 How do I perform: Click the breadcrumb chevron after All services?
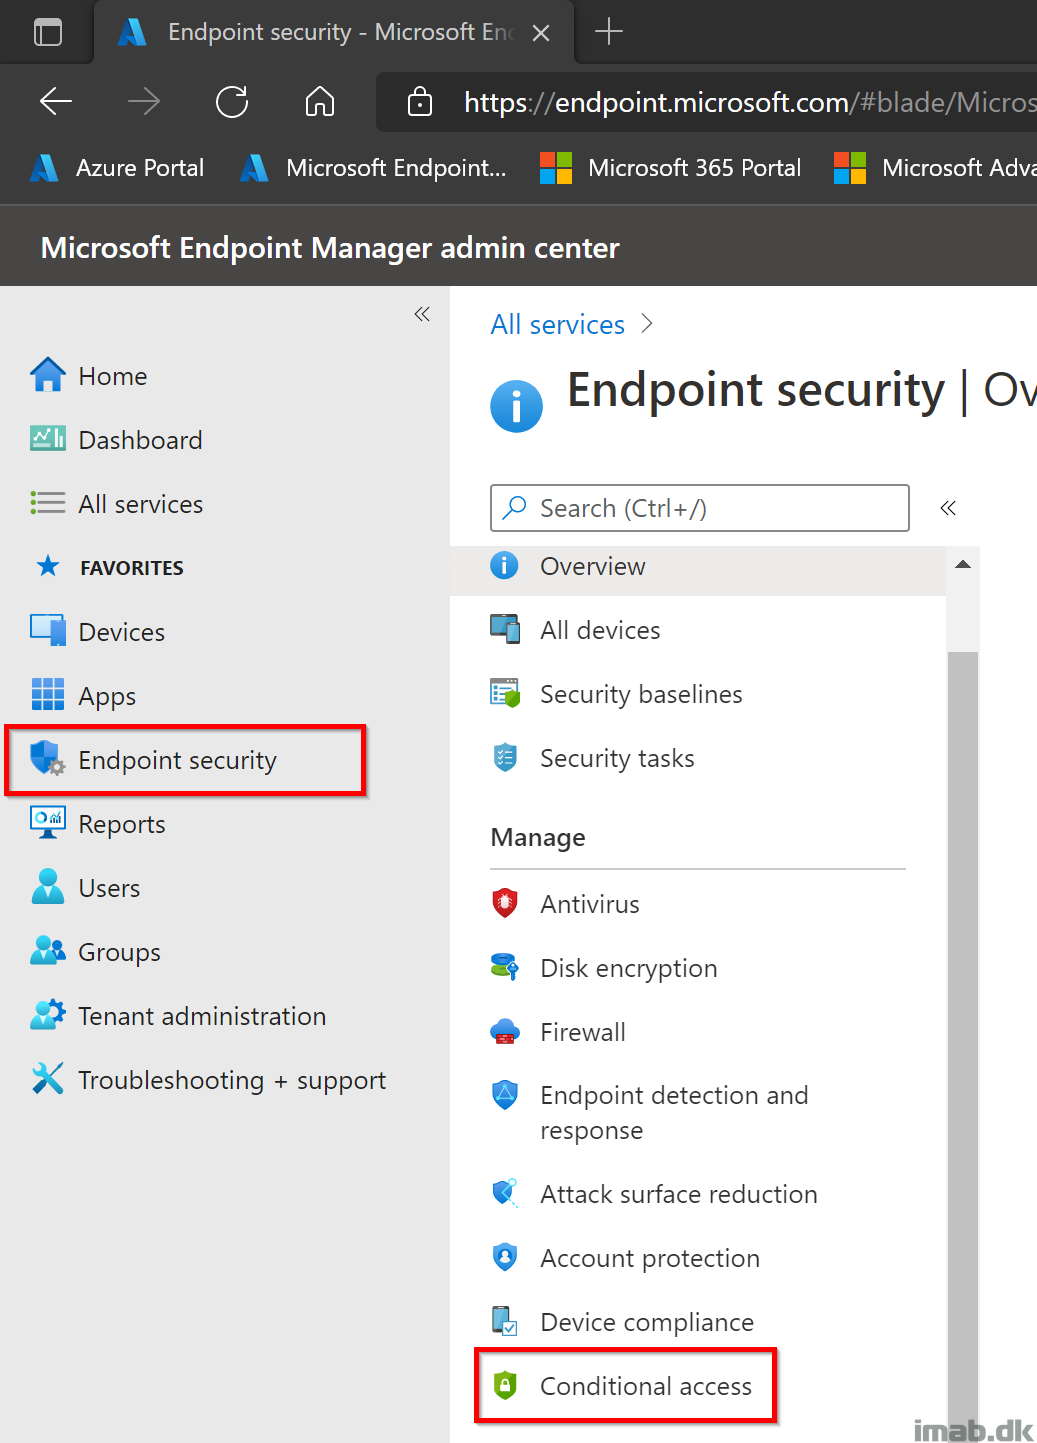point(647,324)
